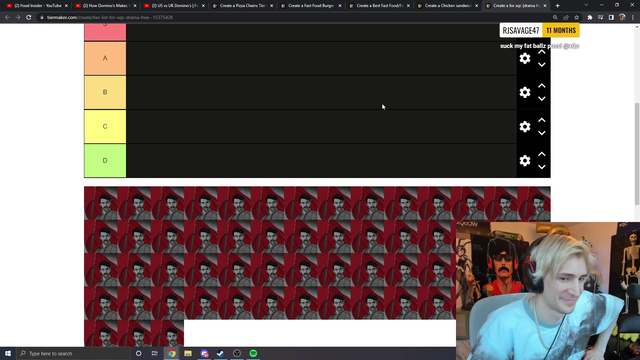Reload the tiermaker page

(29, 18)
